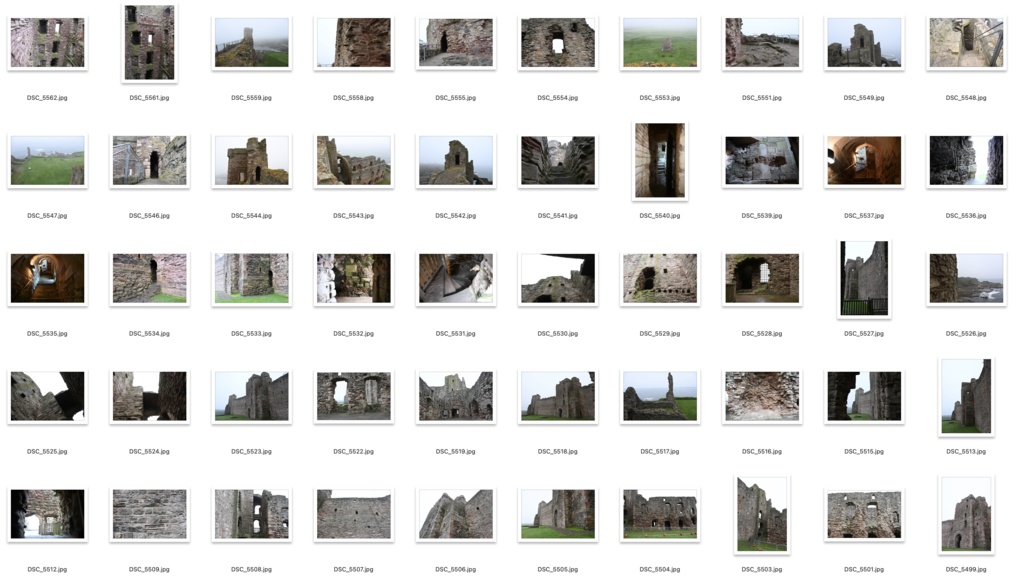This screenshot has width=1024, height=586.
Task: Click the label DSC_5532.jpg
Action: pyautogui.click(x=353, y=334)
